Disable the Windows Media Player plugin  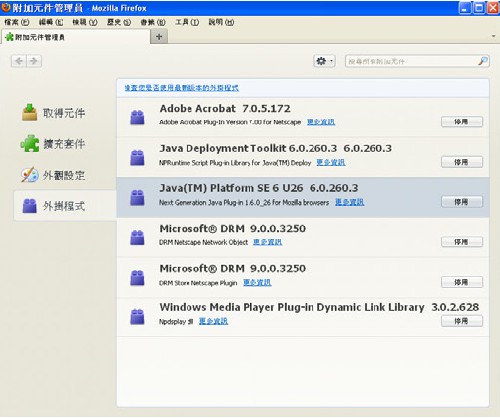(462, 321)
